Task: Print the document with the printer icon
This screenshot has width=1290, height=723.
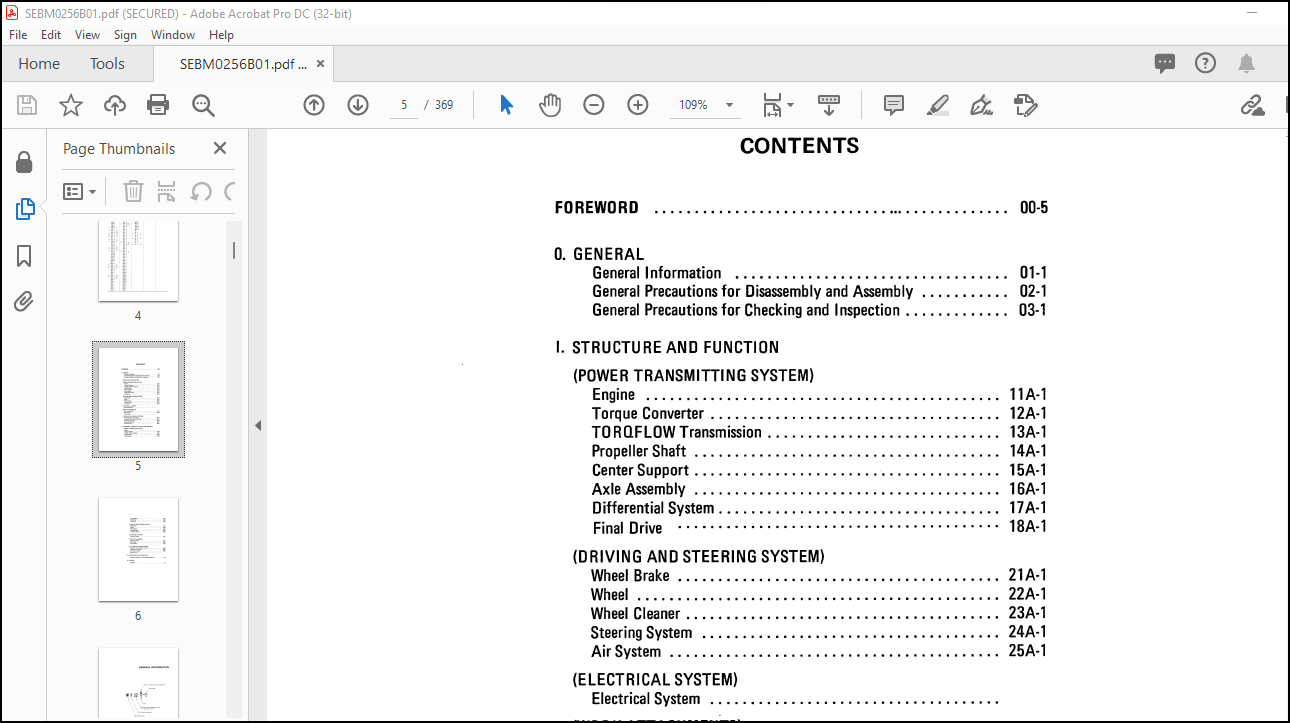Action: (x=158, y=105)
